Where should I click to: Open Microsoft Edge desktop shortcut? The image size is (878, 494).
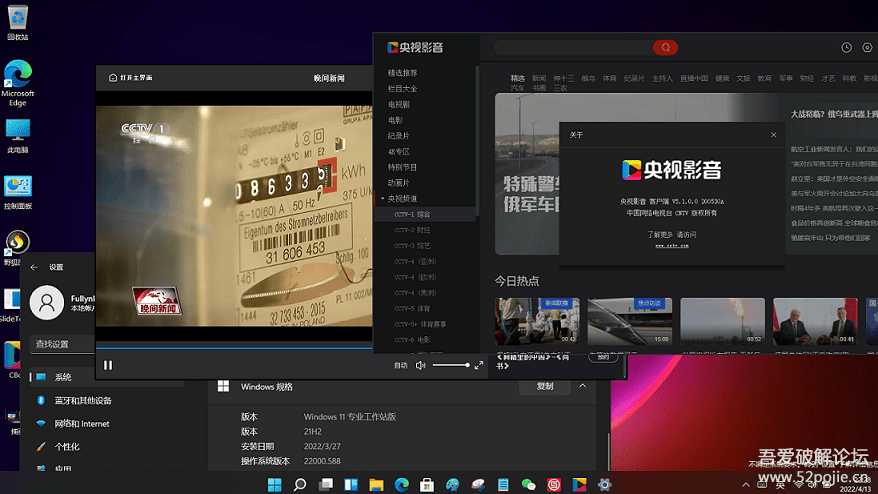17,82
